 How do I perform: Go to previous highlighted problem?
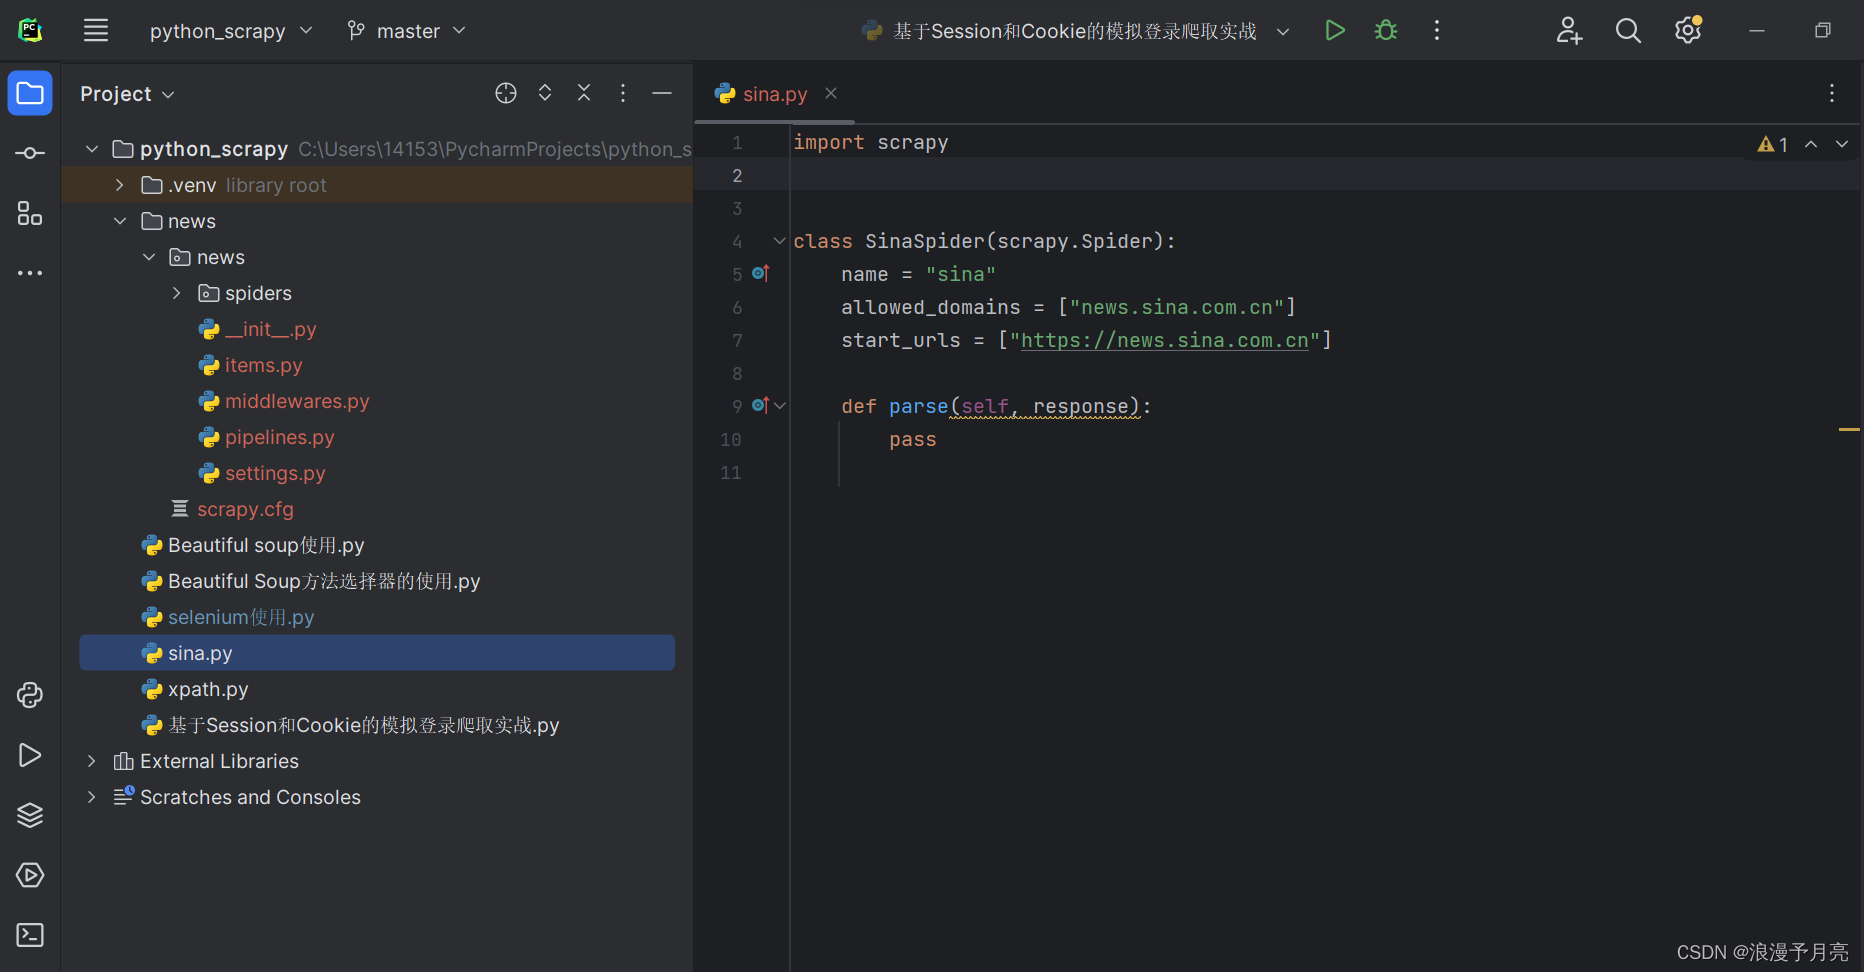pos(1811,144)
